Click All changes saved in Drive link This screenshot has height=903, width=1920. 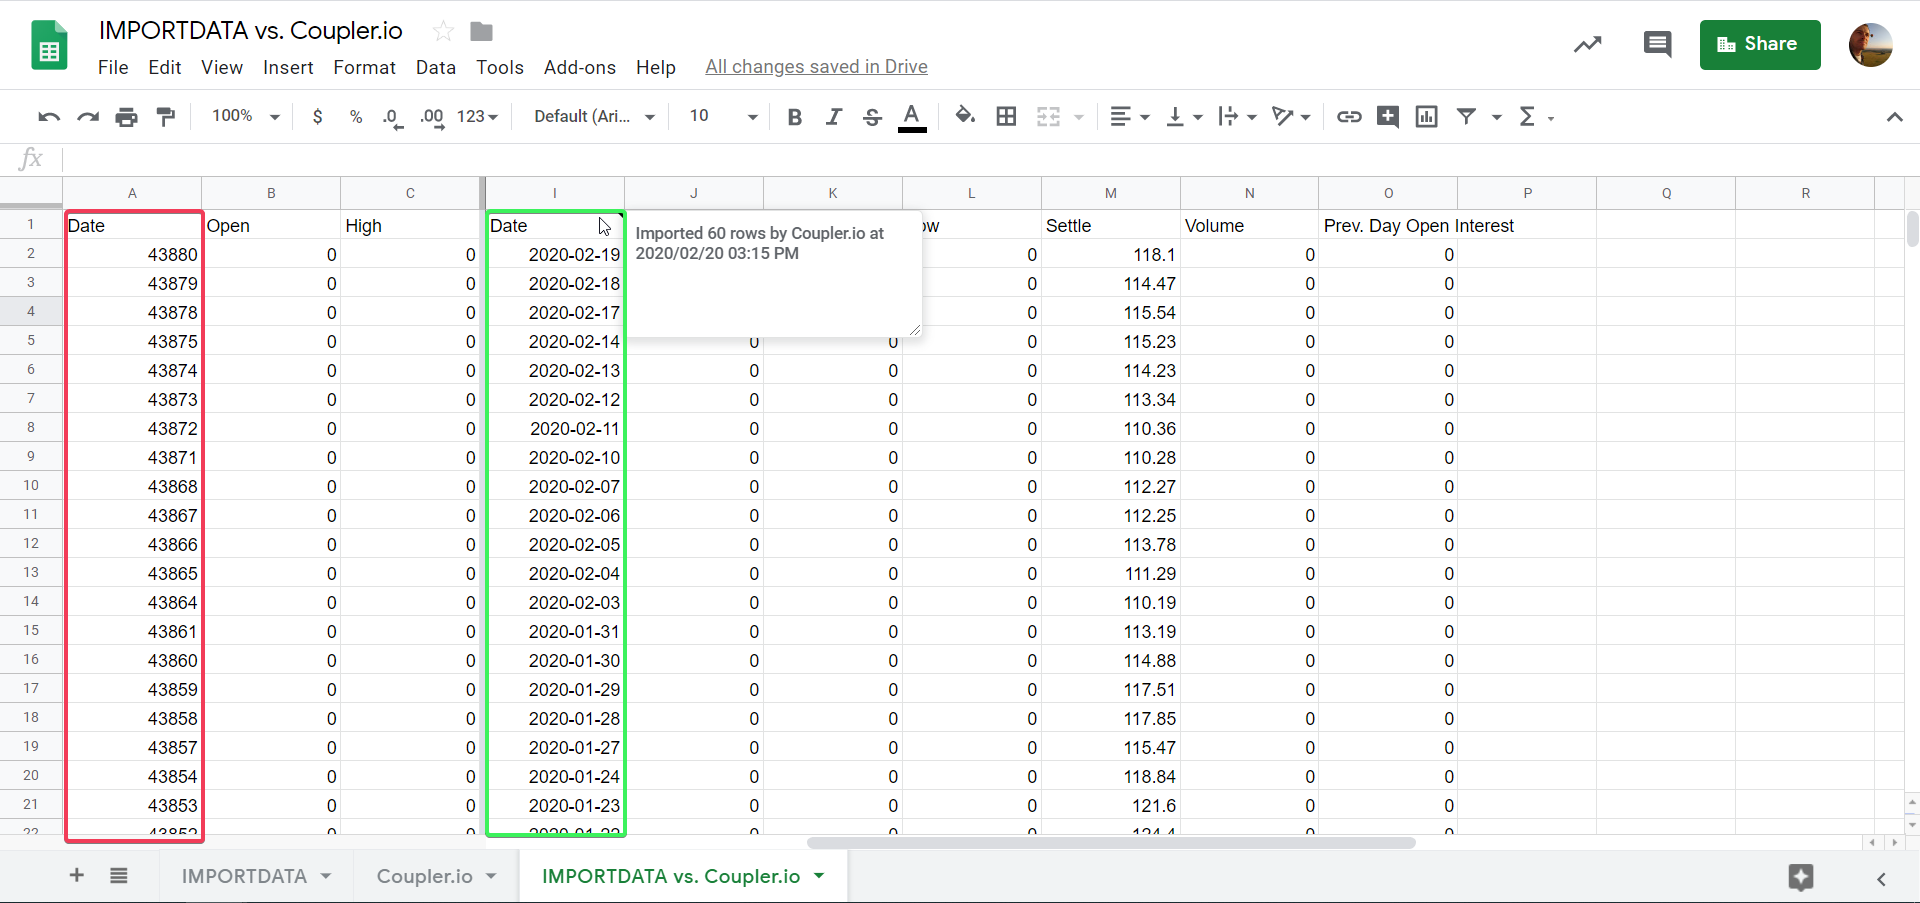coord(816,67)
